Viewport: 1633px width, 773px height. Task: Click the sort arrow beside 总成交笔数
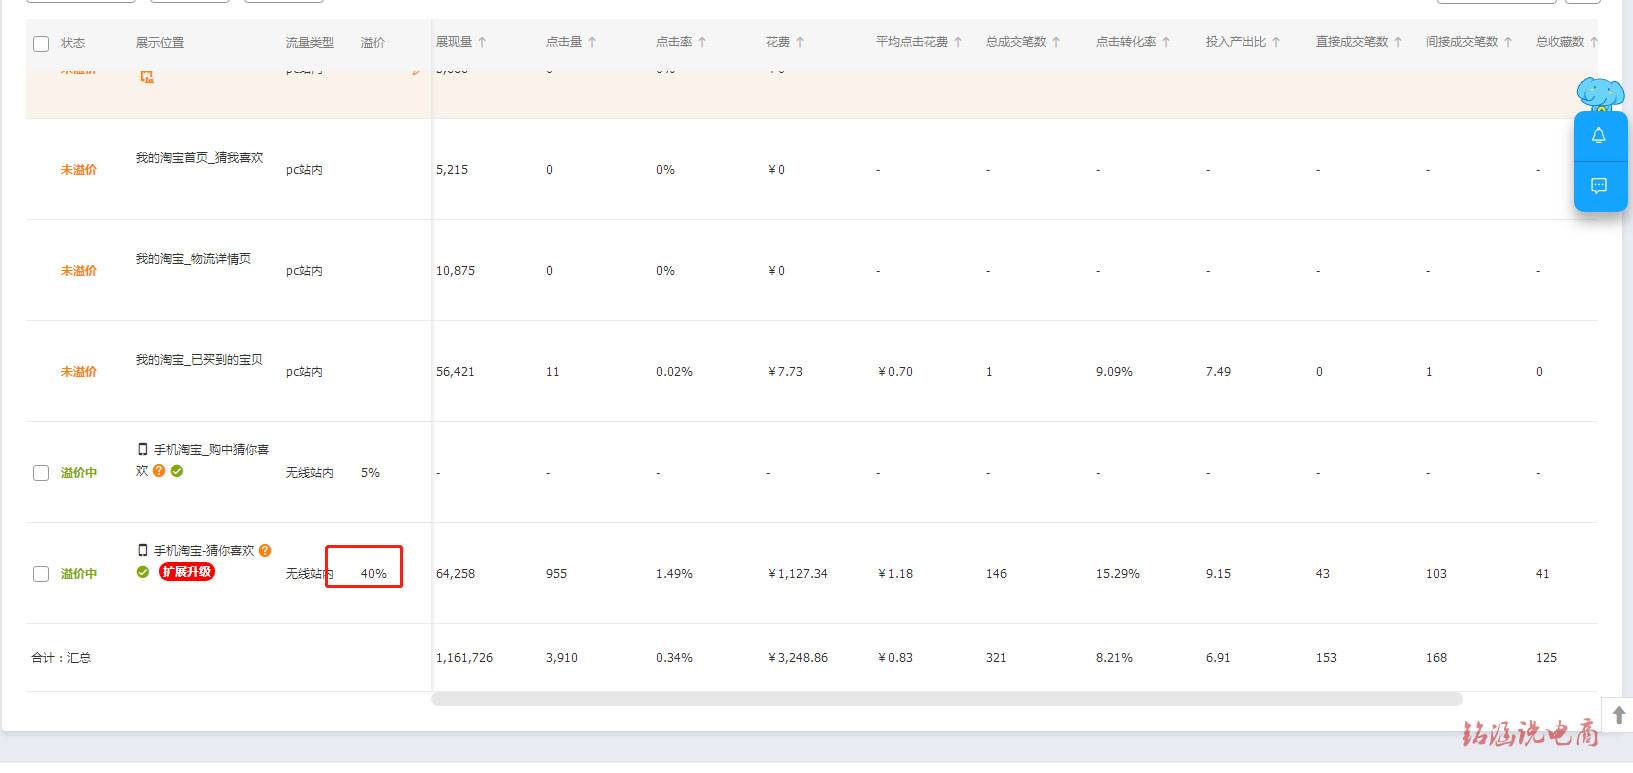1056,42
